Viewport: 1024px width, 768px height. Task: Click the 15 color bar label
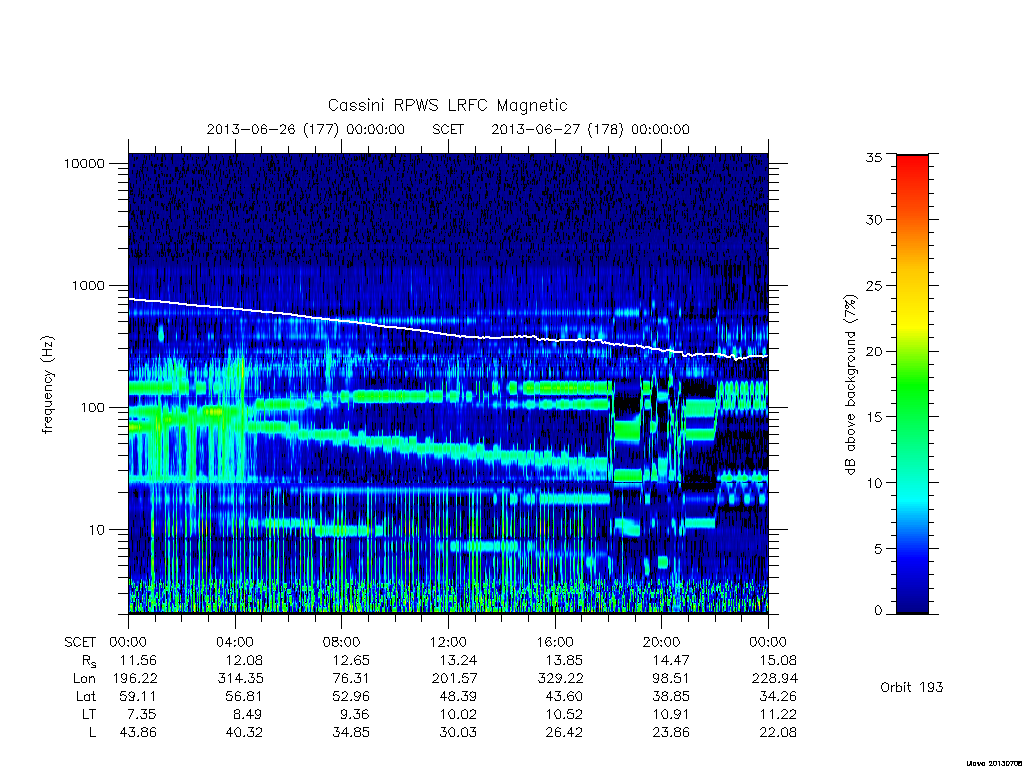pos(873,417)
